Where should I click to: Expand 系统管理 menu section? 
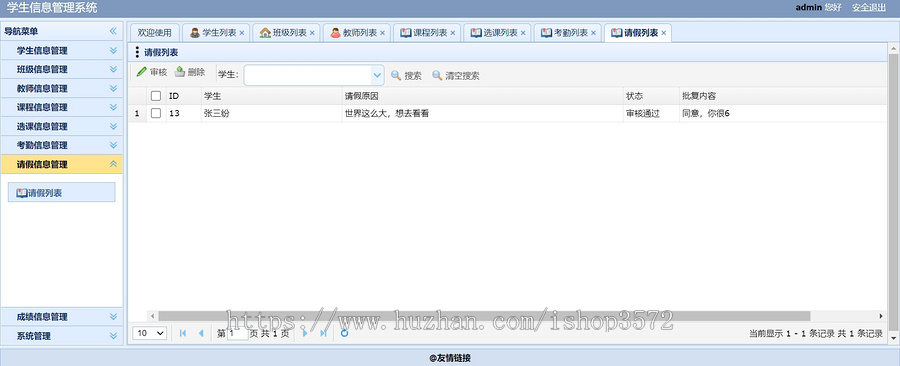point(113,336)
